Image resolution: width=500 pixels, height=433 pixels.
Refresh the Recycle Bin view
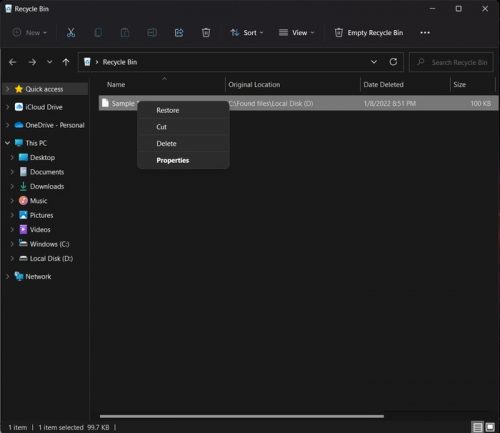[x=393, y=62]
